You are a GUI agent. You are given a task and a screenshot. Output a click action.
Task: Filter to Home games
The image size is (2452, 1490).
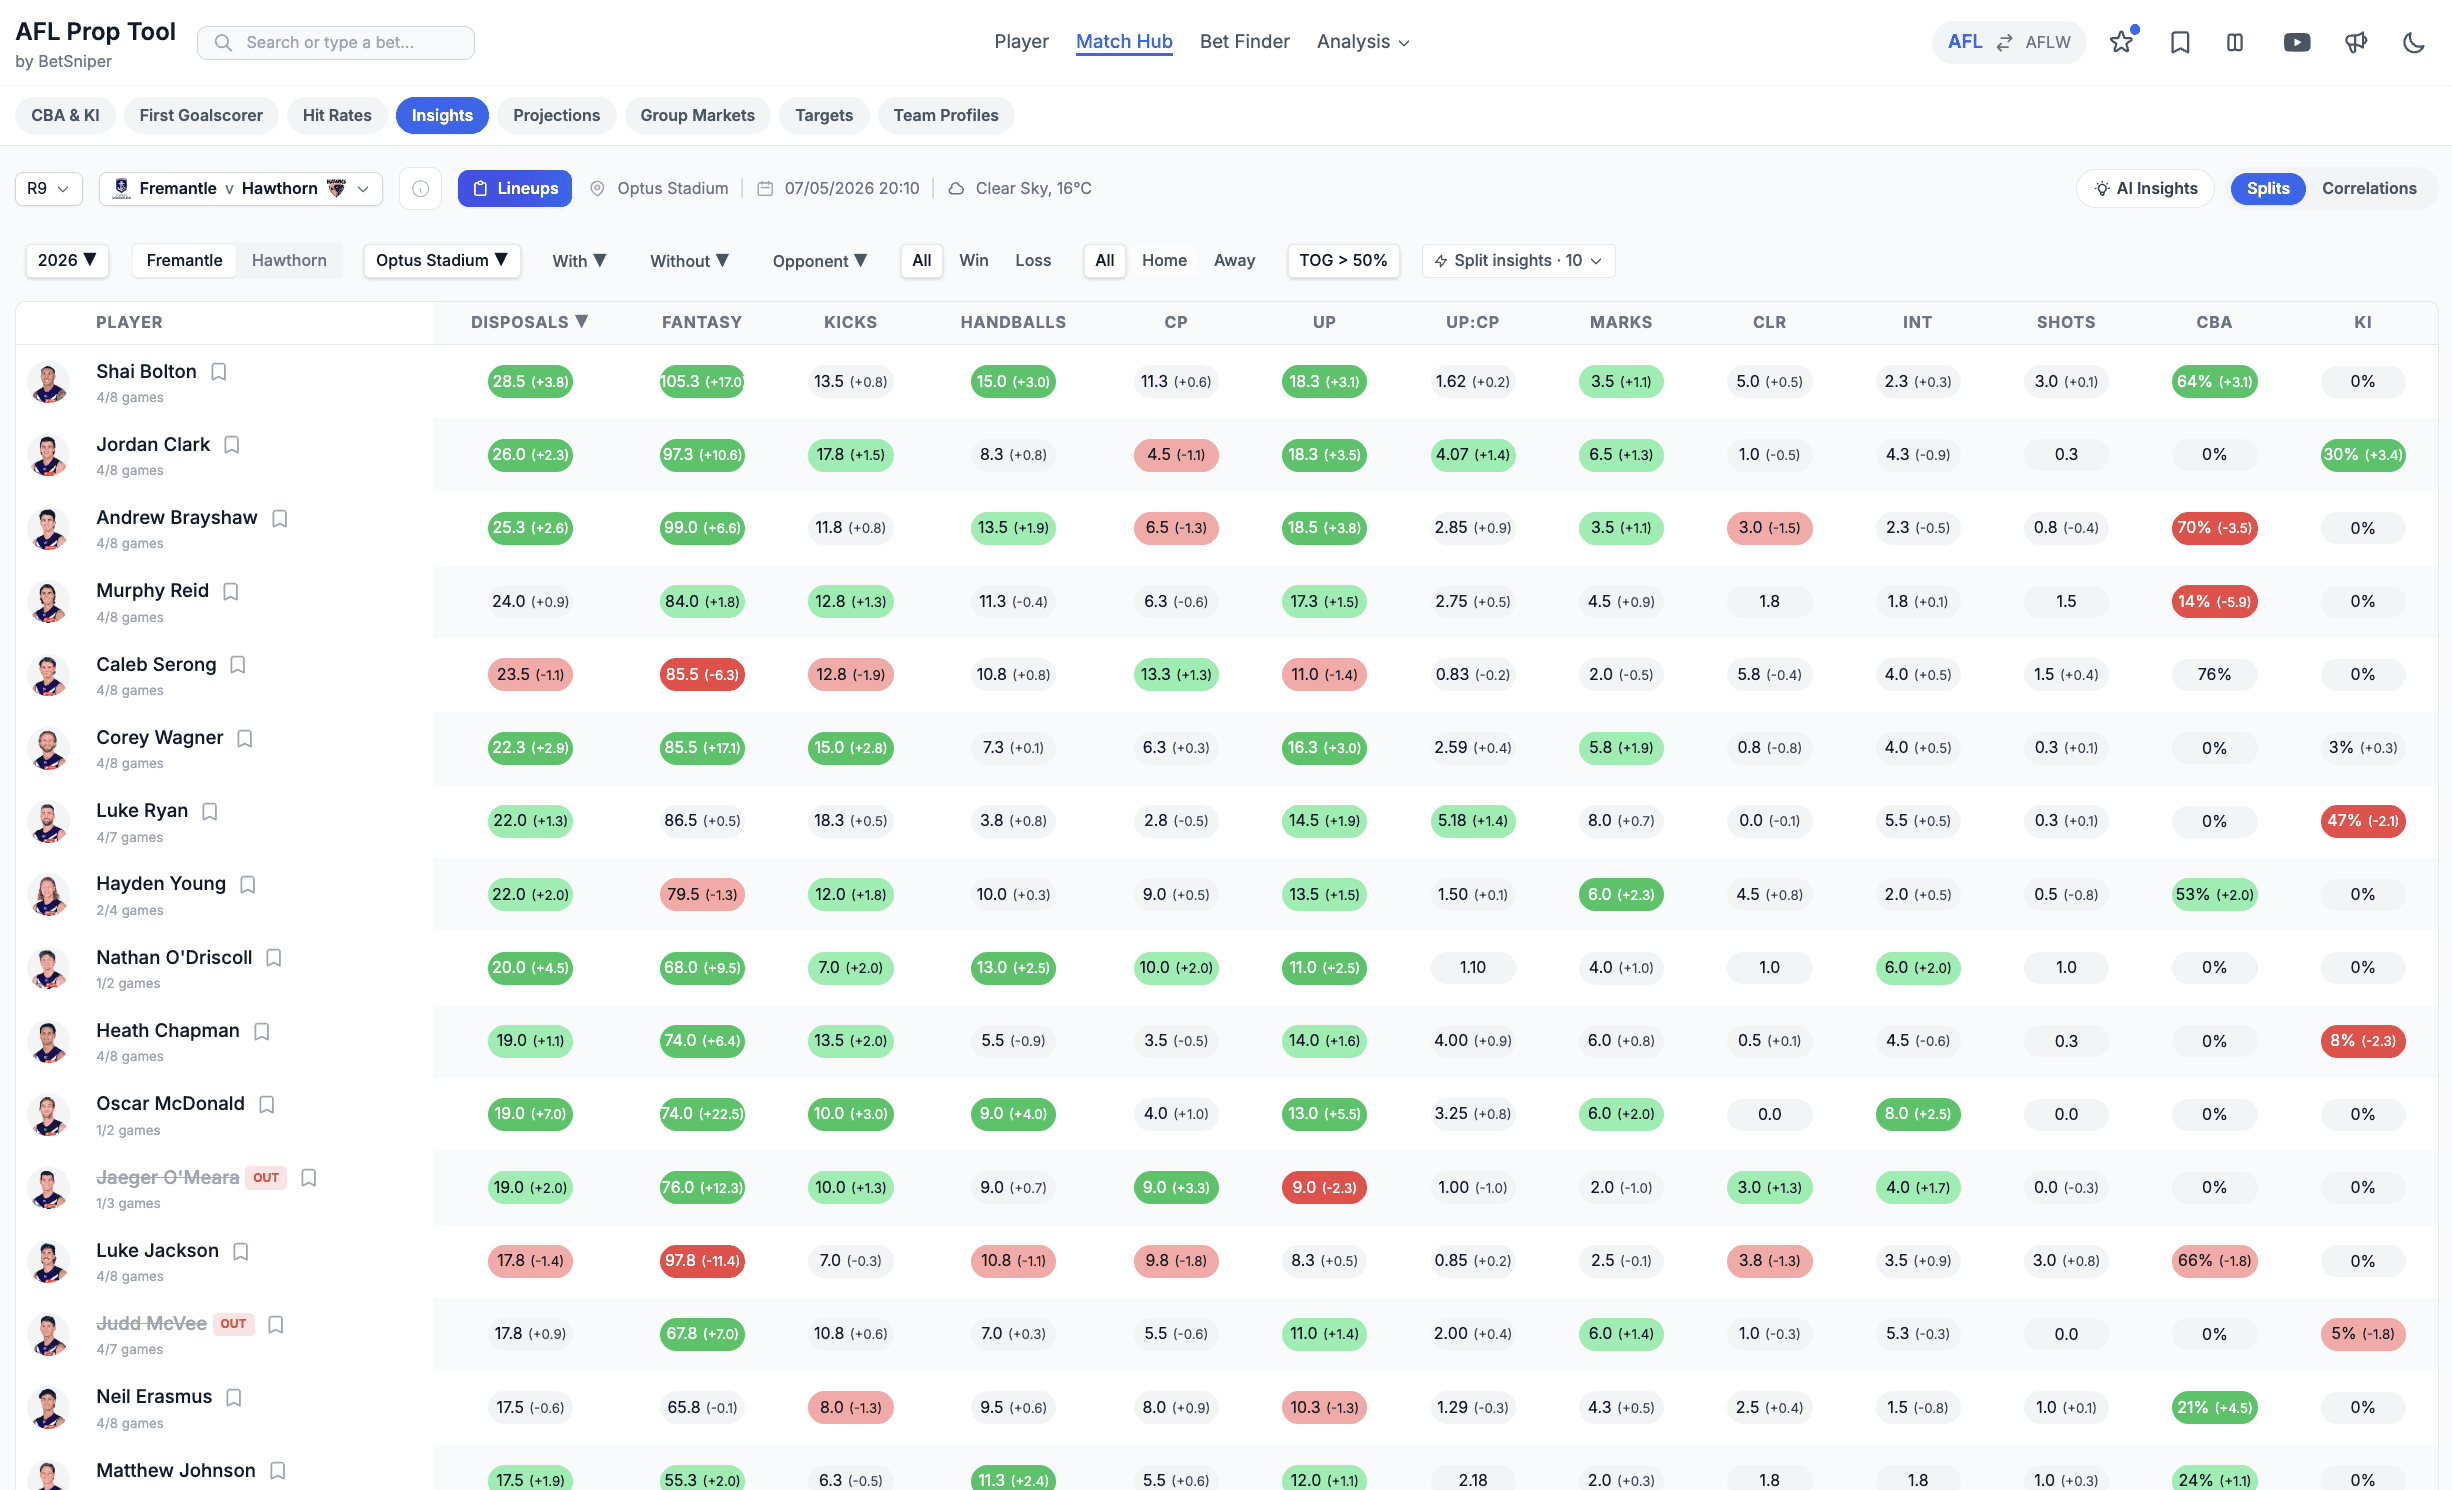[x=1164, y=260]
